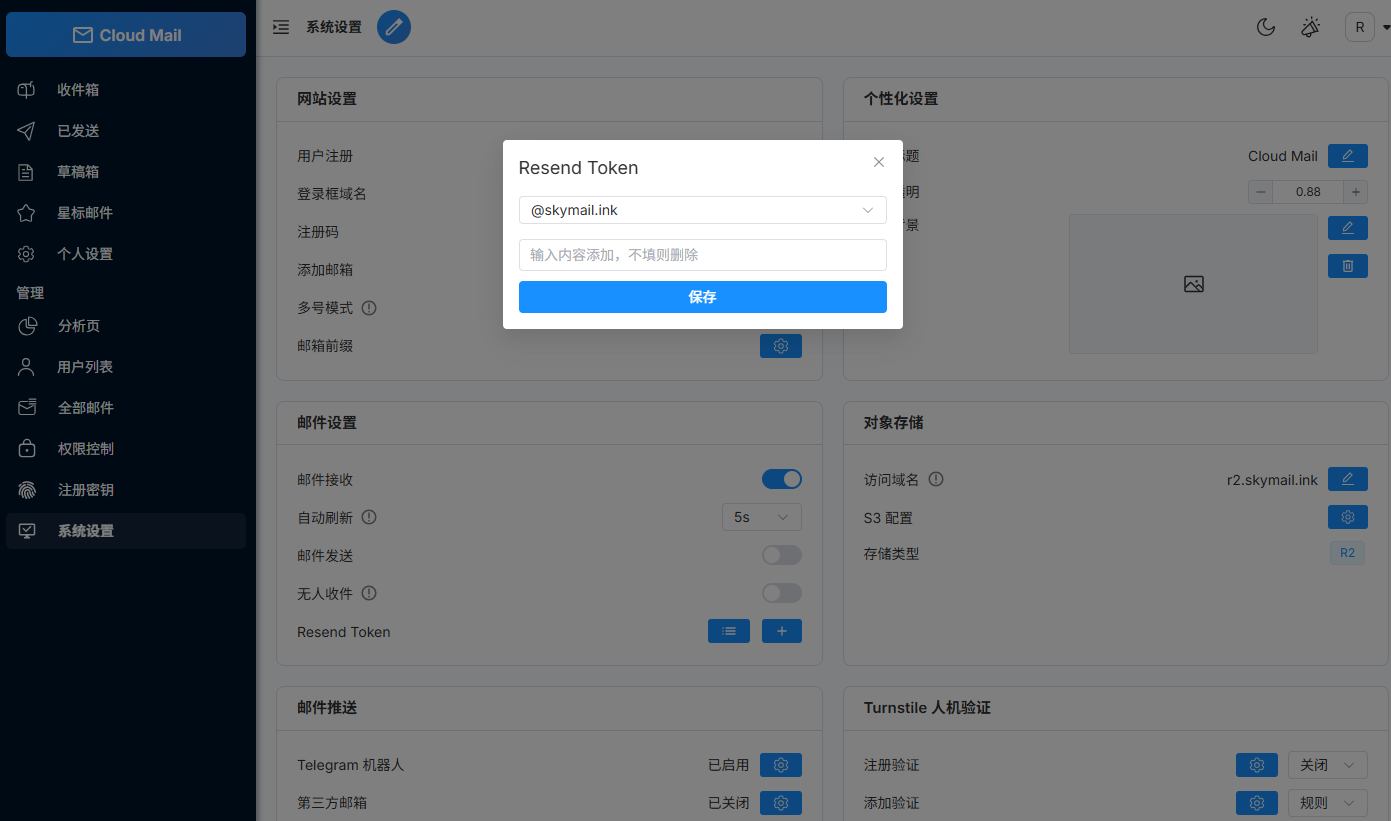Click the trash icon to delete background
The height and width of the screenshot is (821, 1391).
(1347, 266)
